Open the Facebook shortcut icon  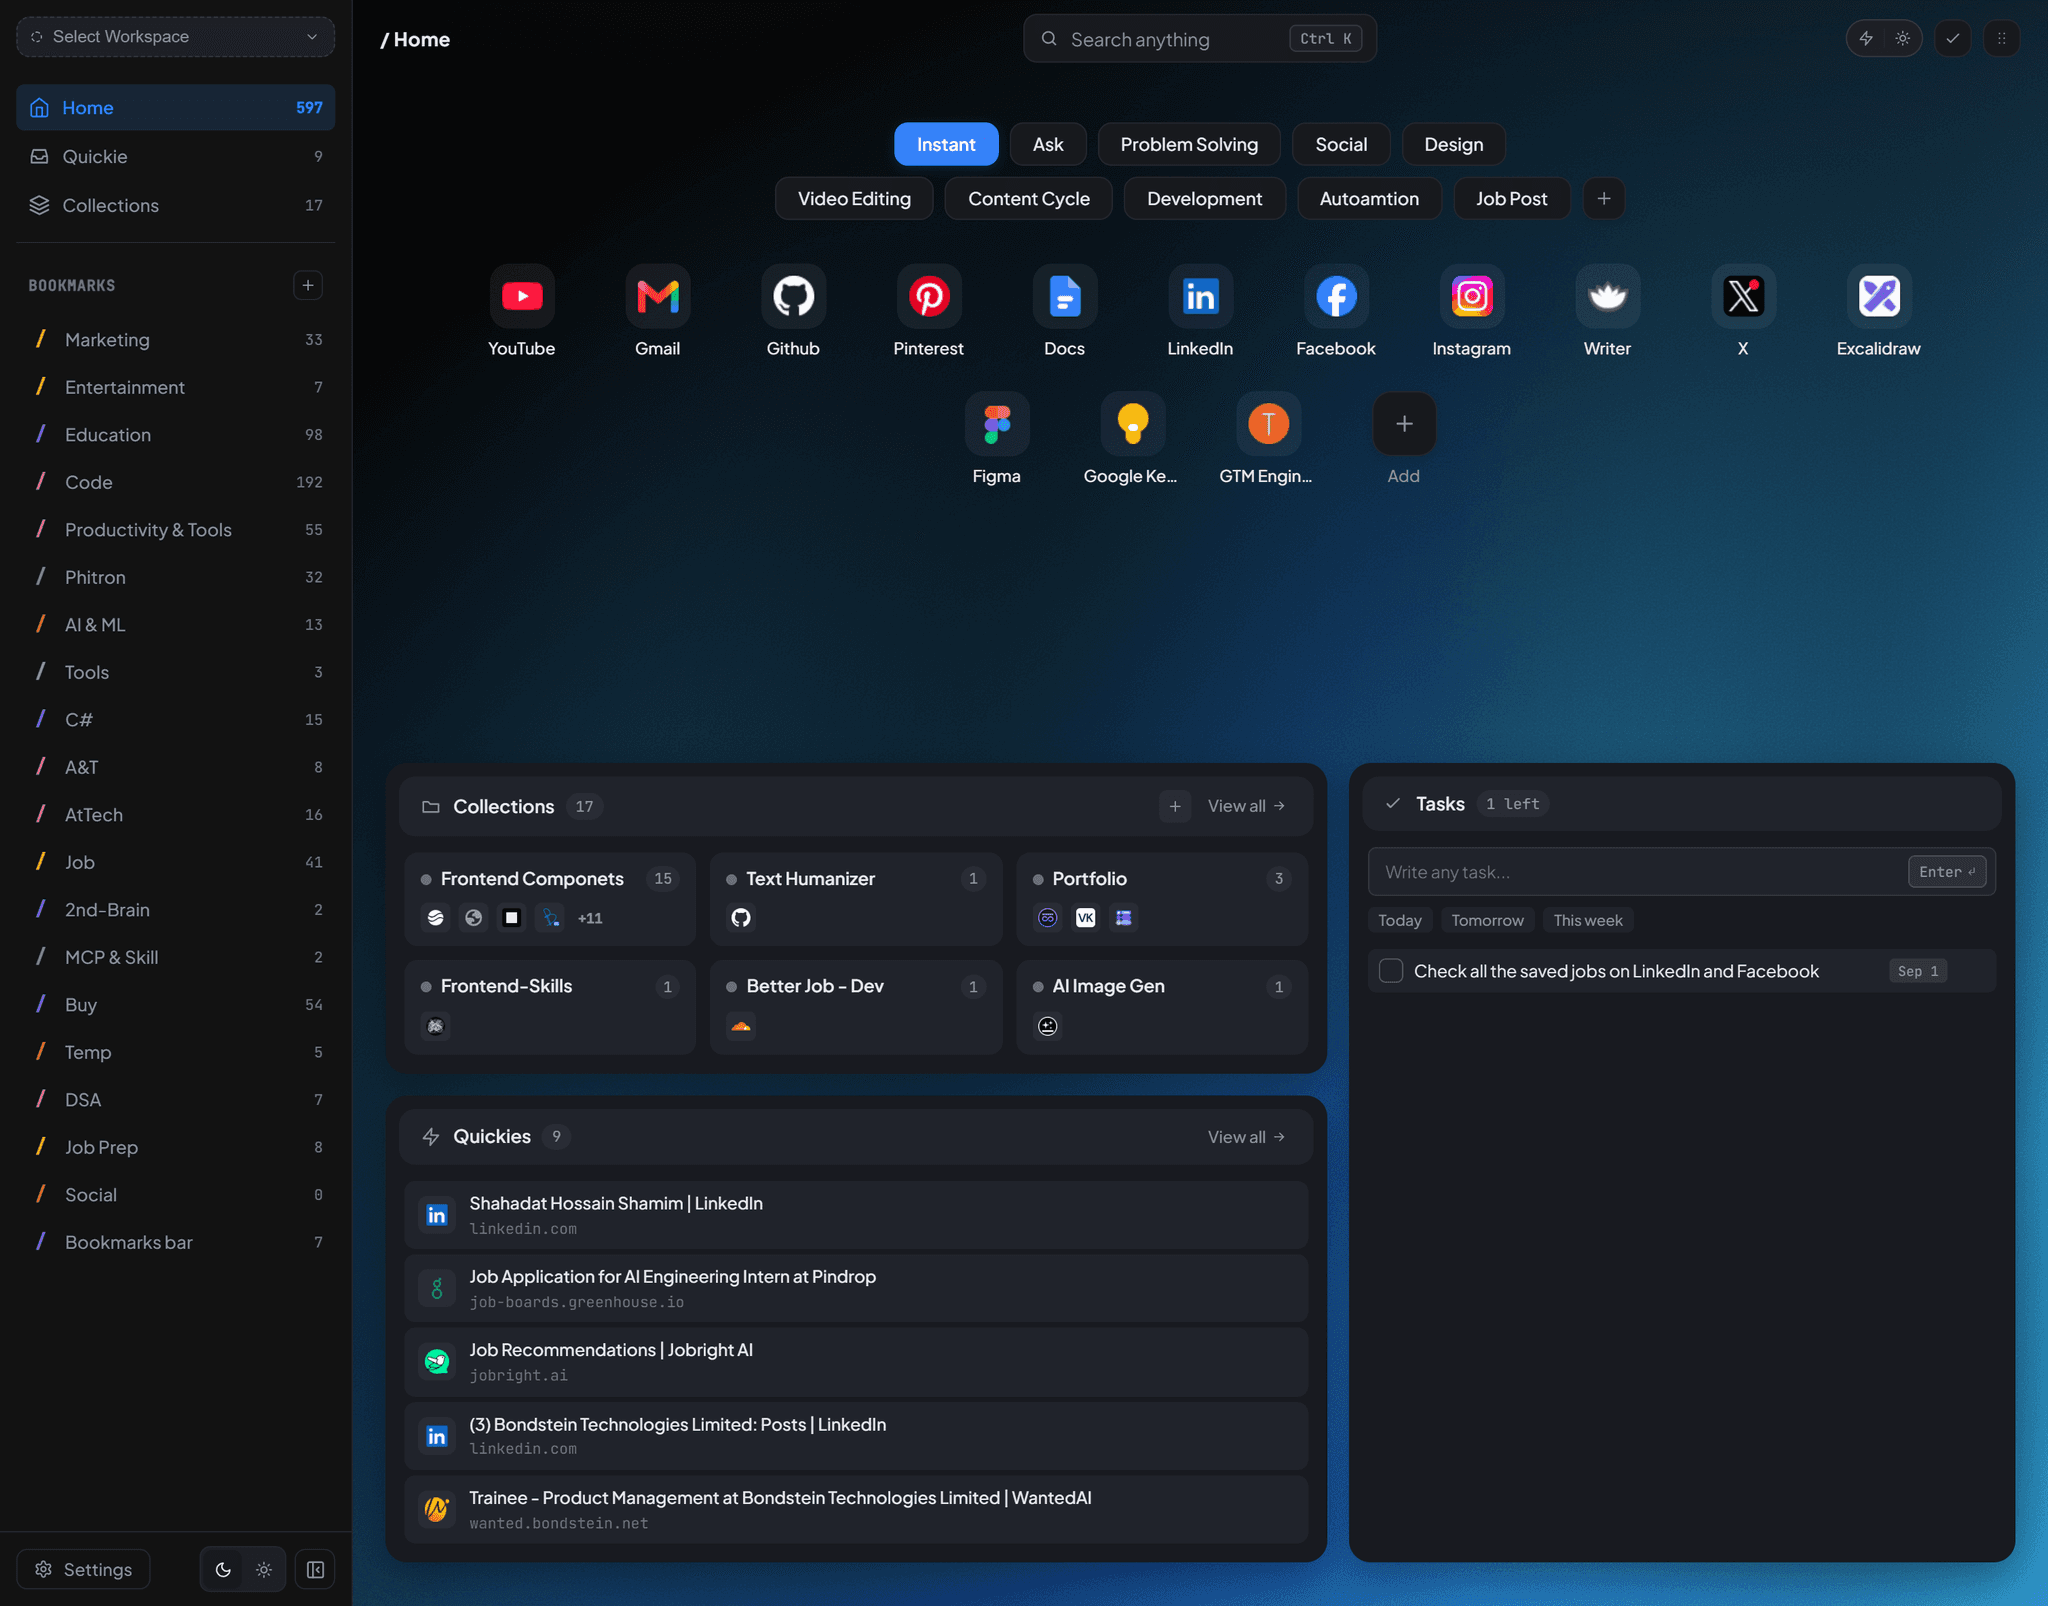pos(1336,296)
